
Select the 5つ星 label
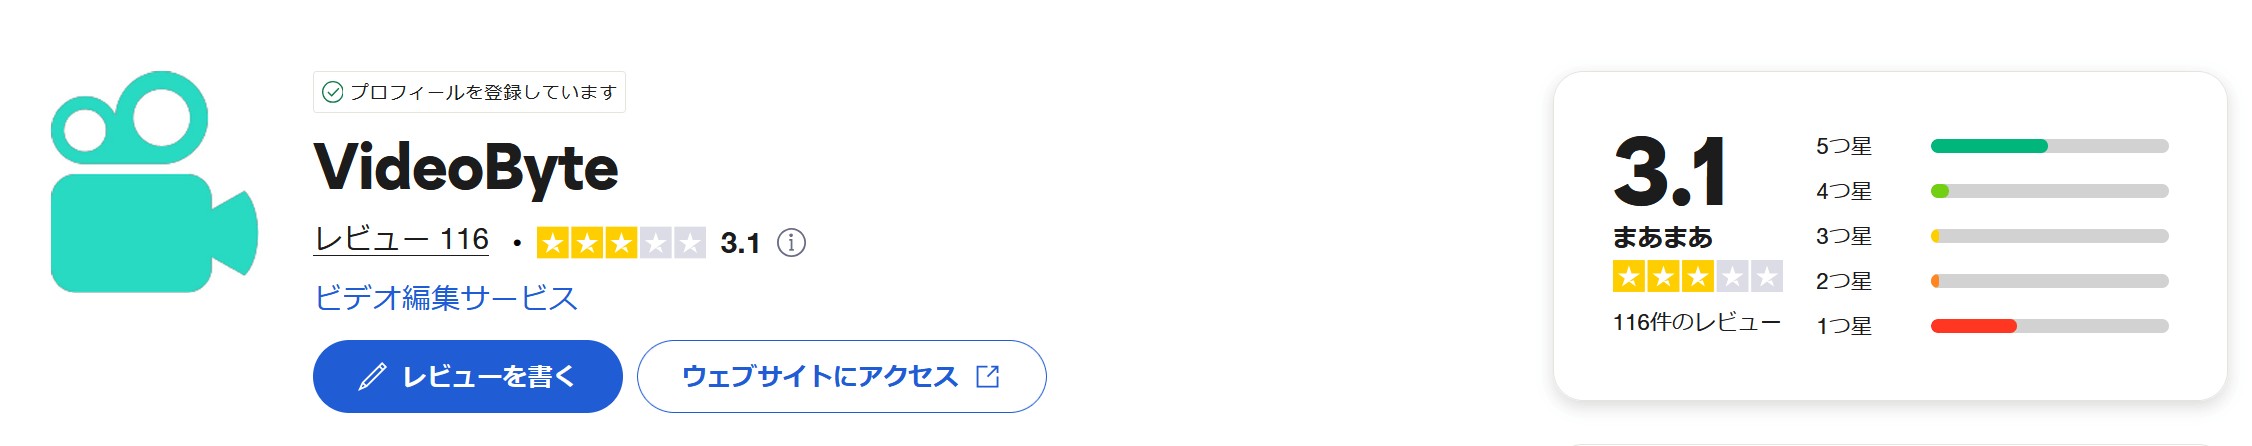(1844, 146)
